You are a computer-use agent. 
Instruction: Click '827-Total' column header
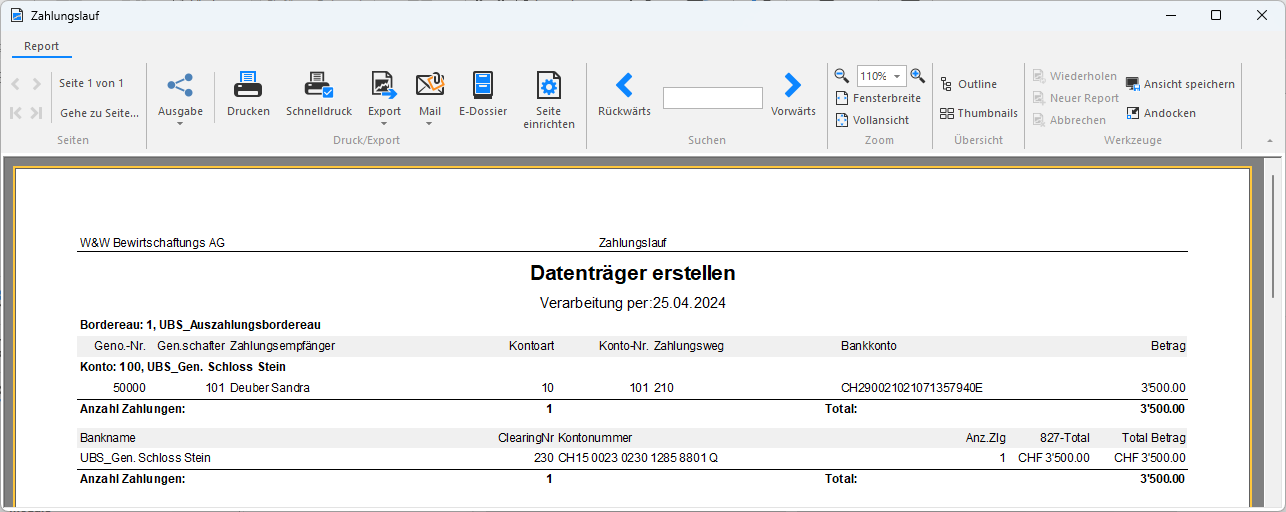pos(1065,438)
